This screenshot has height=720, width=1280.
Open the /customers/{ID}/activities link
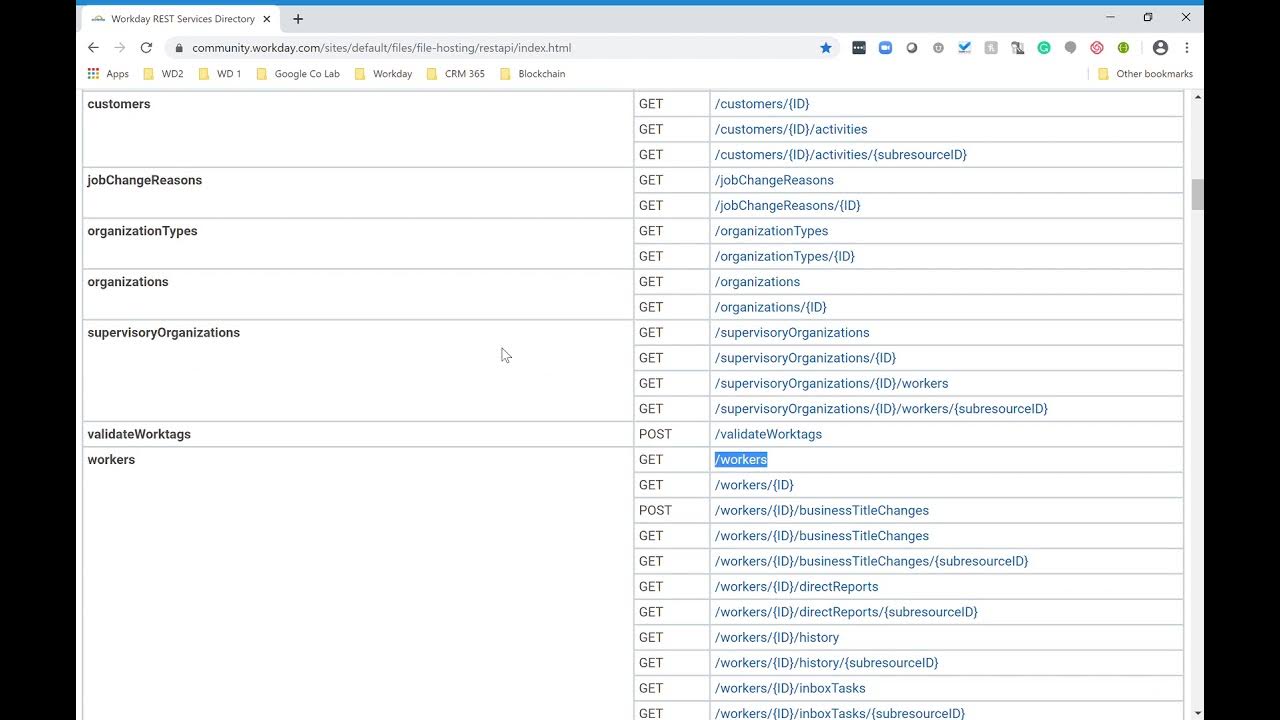pyautogui.click(x=791, y=129)
